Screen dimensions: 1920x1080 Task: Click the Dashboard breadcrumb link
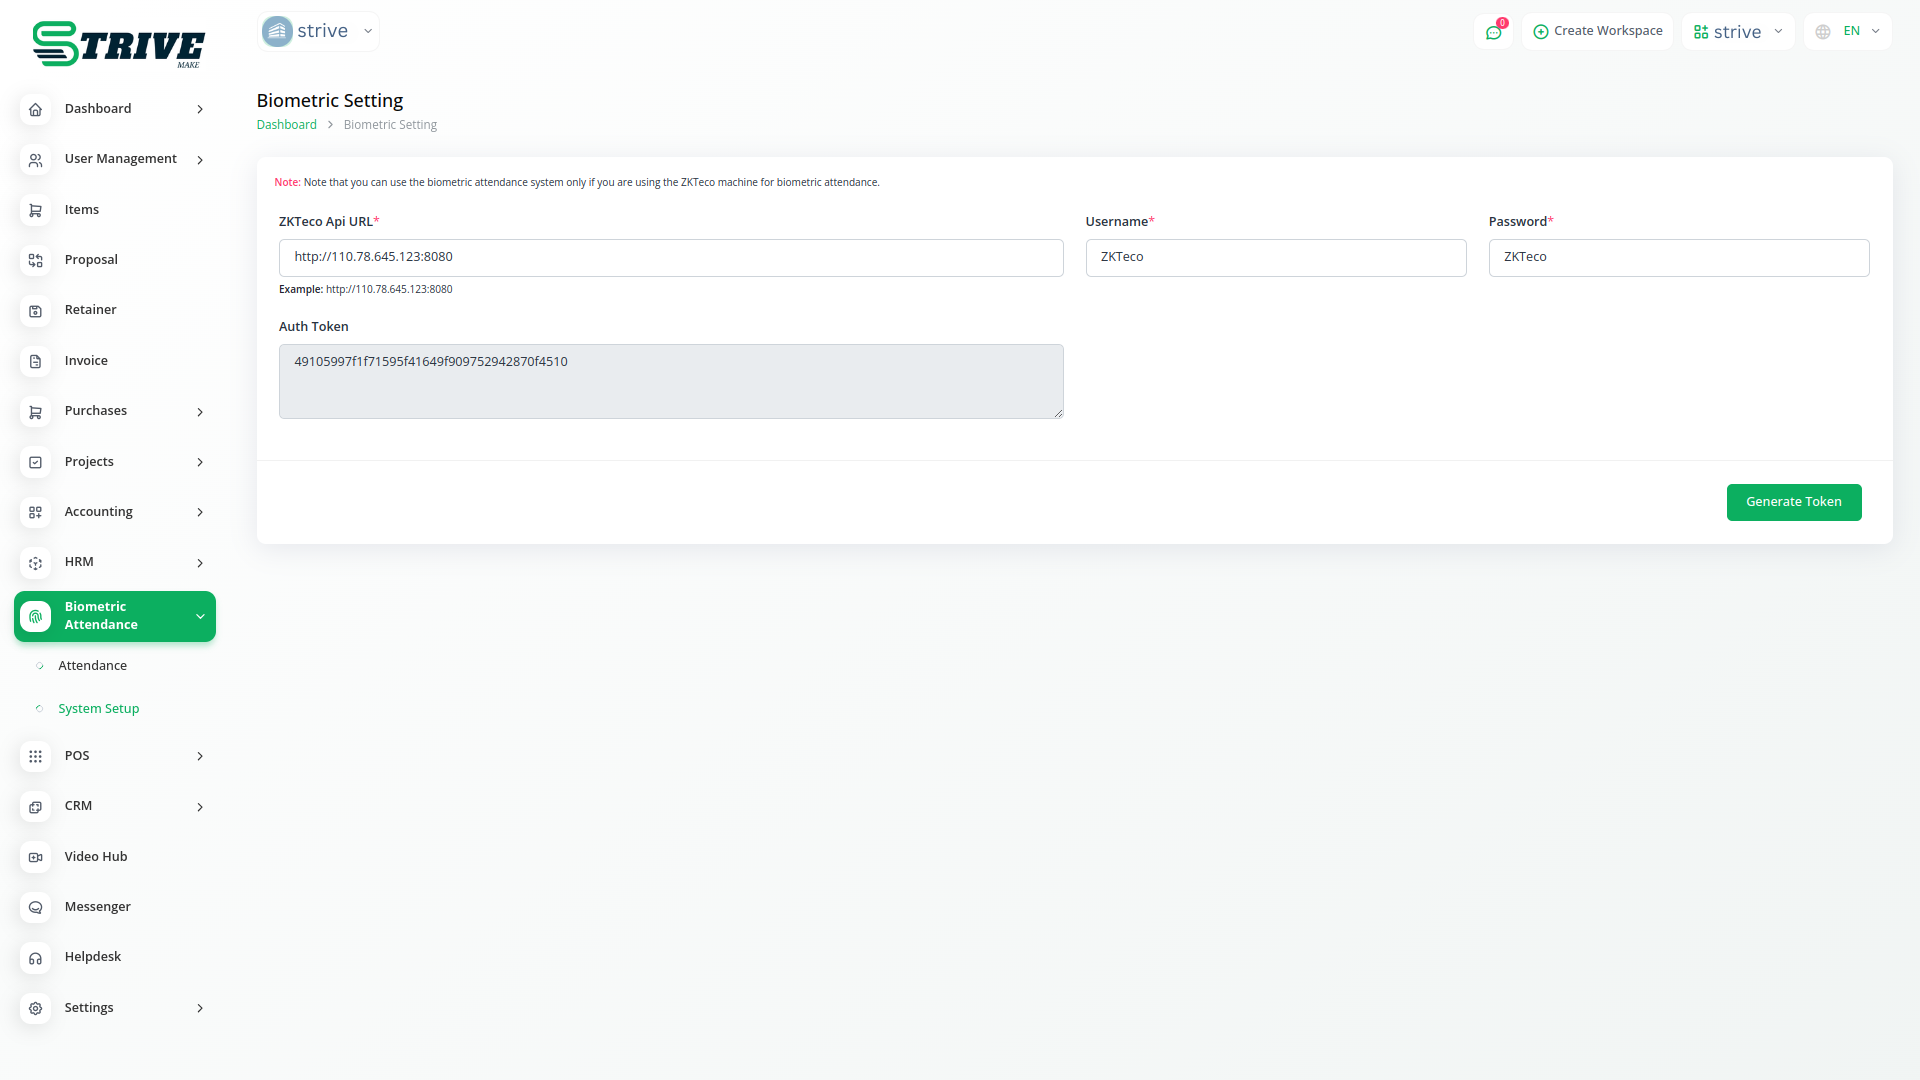click(x=286, y=125)
